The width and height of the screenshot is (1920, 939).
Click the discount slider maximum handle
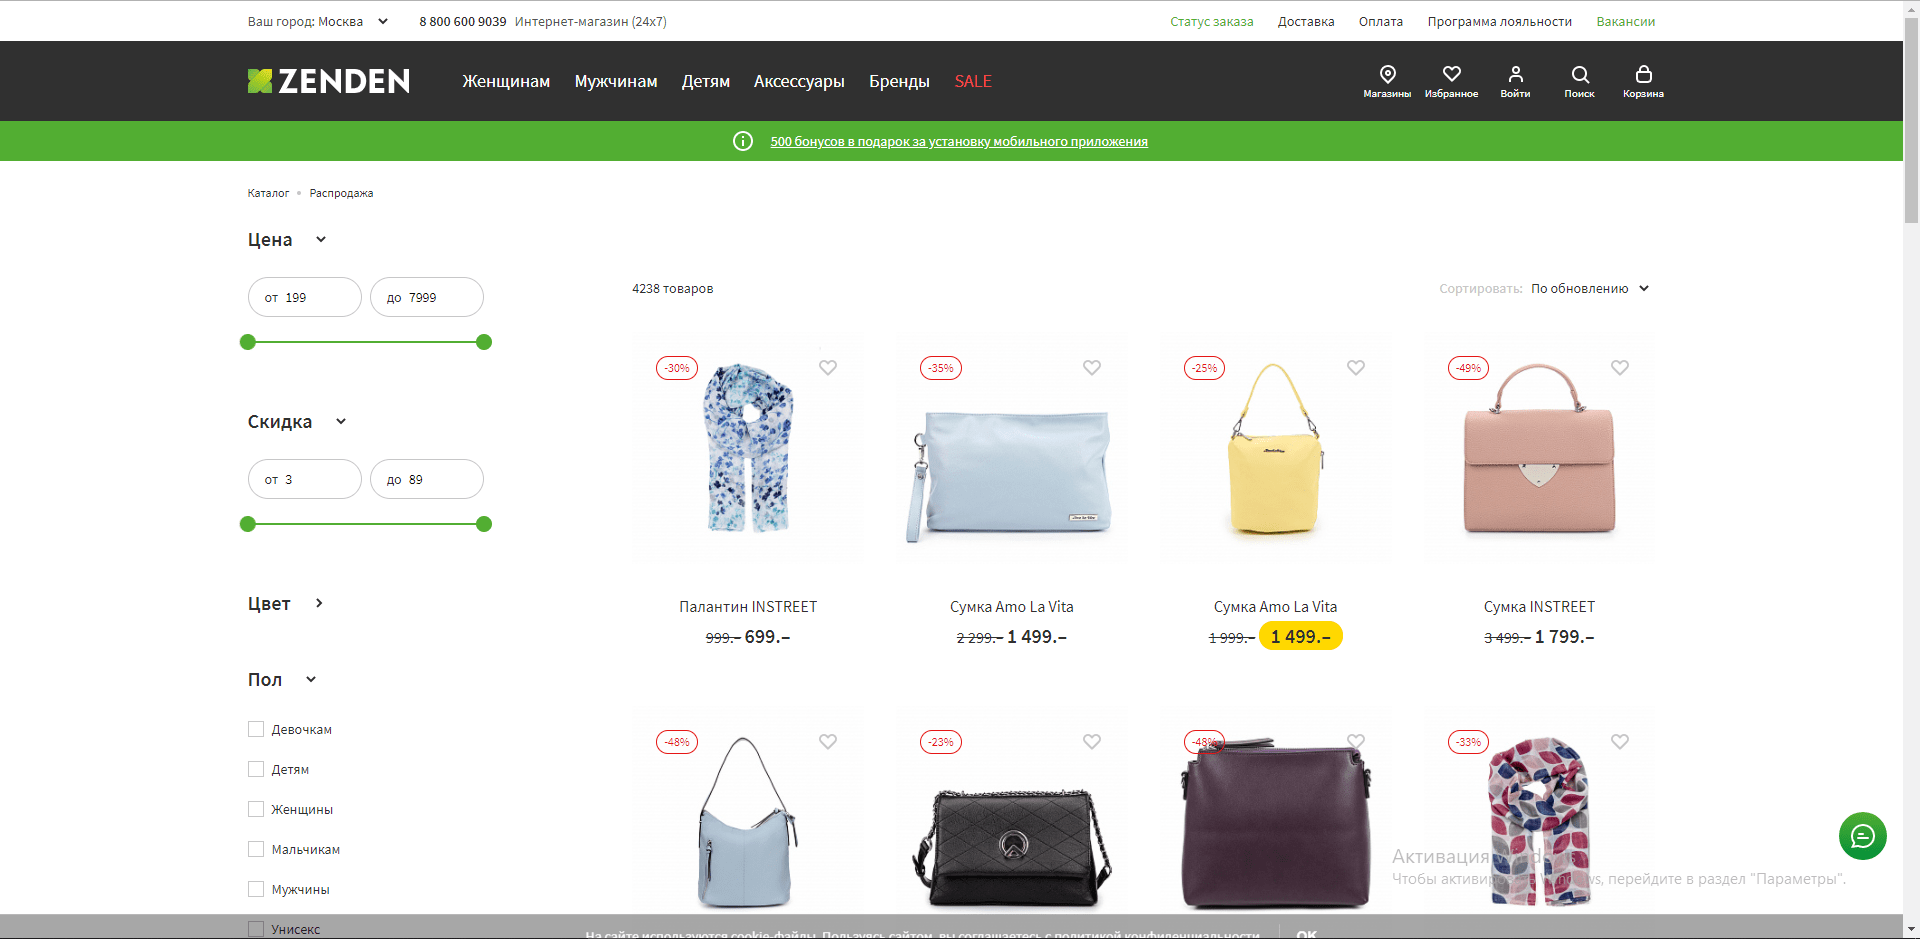coord(484,524)
